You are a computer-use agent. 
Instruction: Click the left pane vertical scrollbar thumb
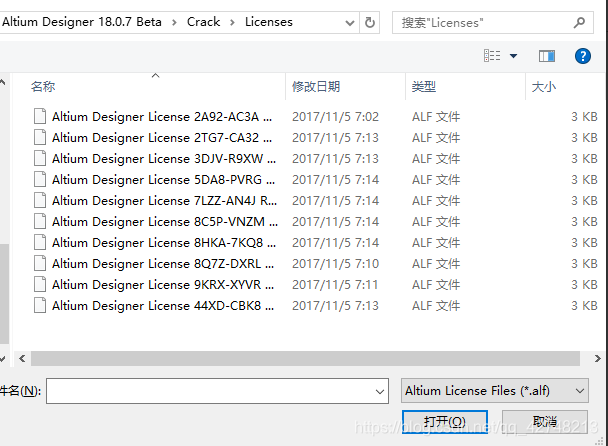tap(4, 294)
